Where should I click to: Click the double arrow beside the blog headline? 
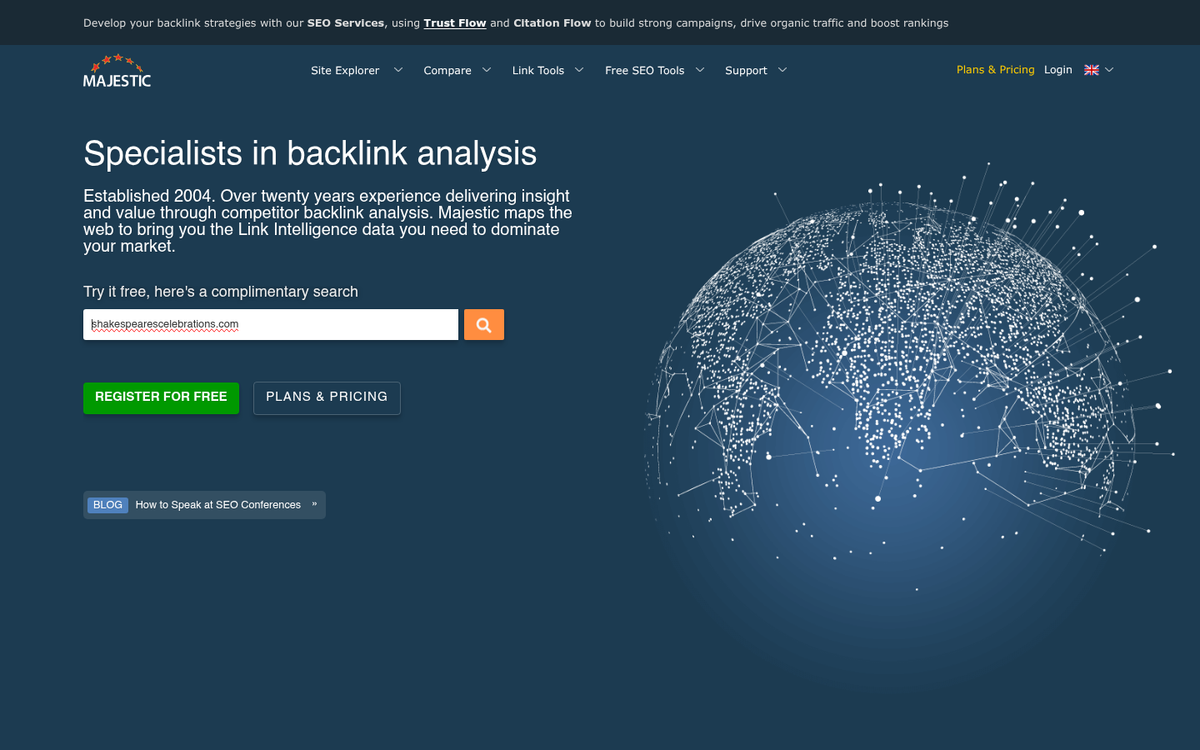[x=314, y=504]
